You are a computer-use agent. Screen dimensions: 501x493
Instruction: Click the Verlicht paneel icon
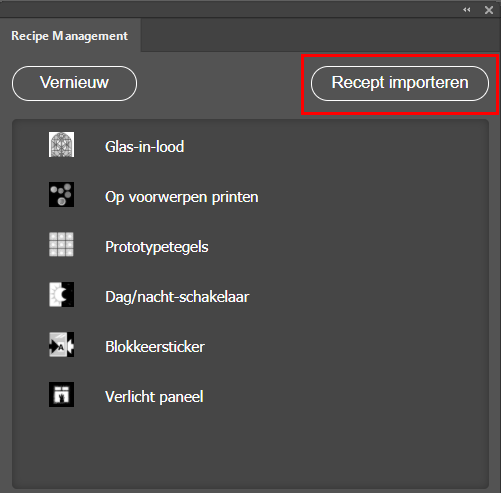(x=61, y=395)
